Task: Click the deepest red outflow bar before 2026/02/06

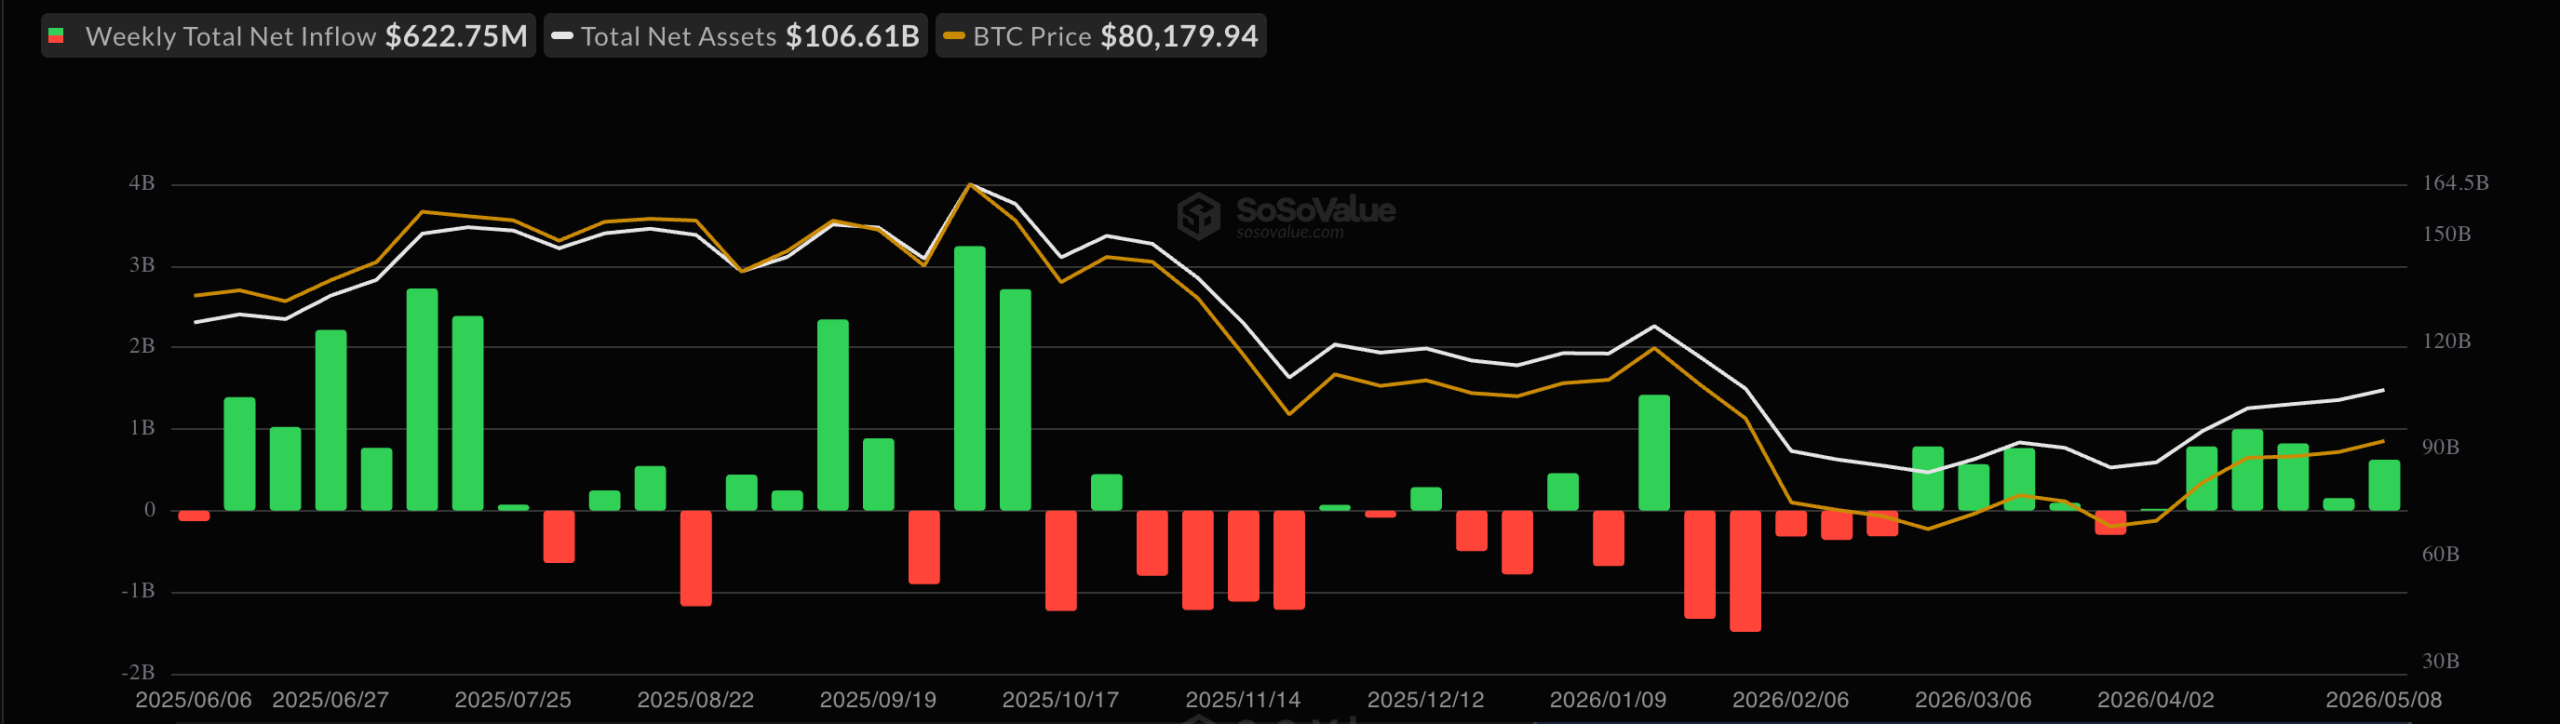Action: click(x=1745, y=571)
